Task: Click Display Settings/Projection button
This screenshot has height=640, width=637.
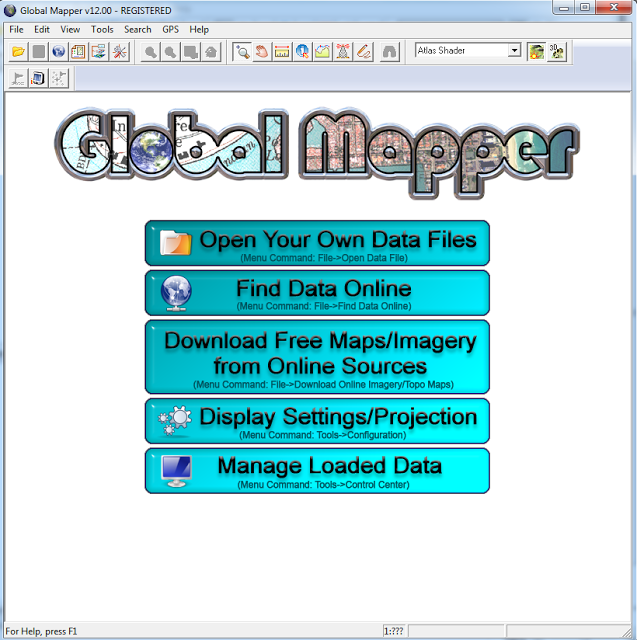Action: 317,421
